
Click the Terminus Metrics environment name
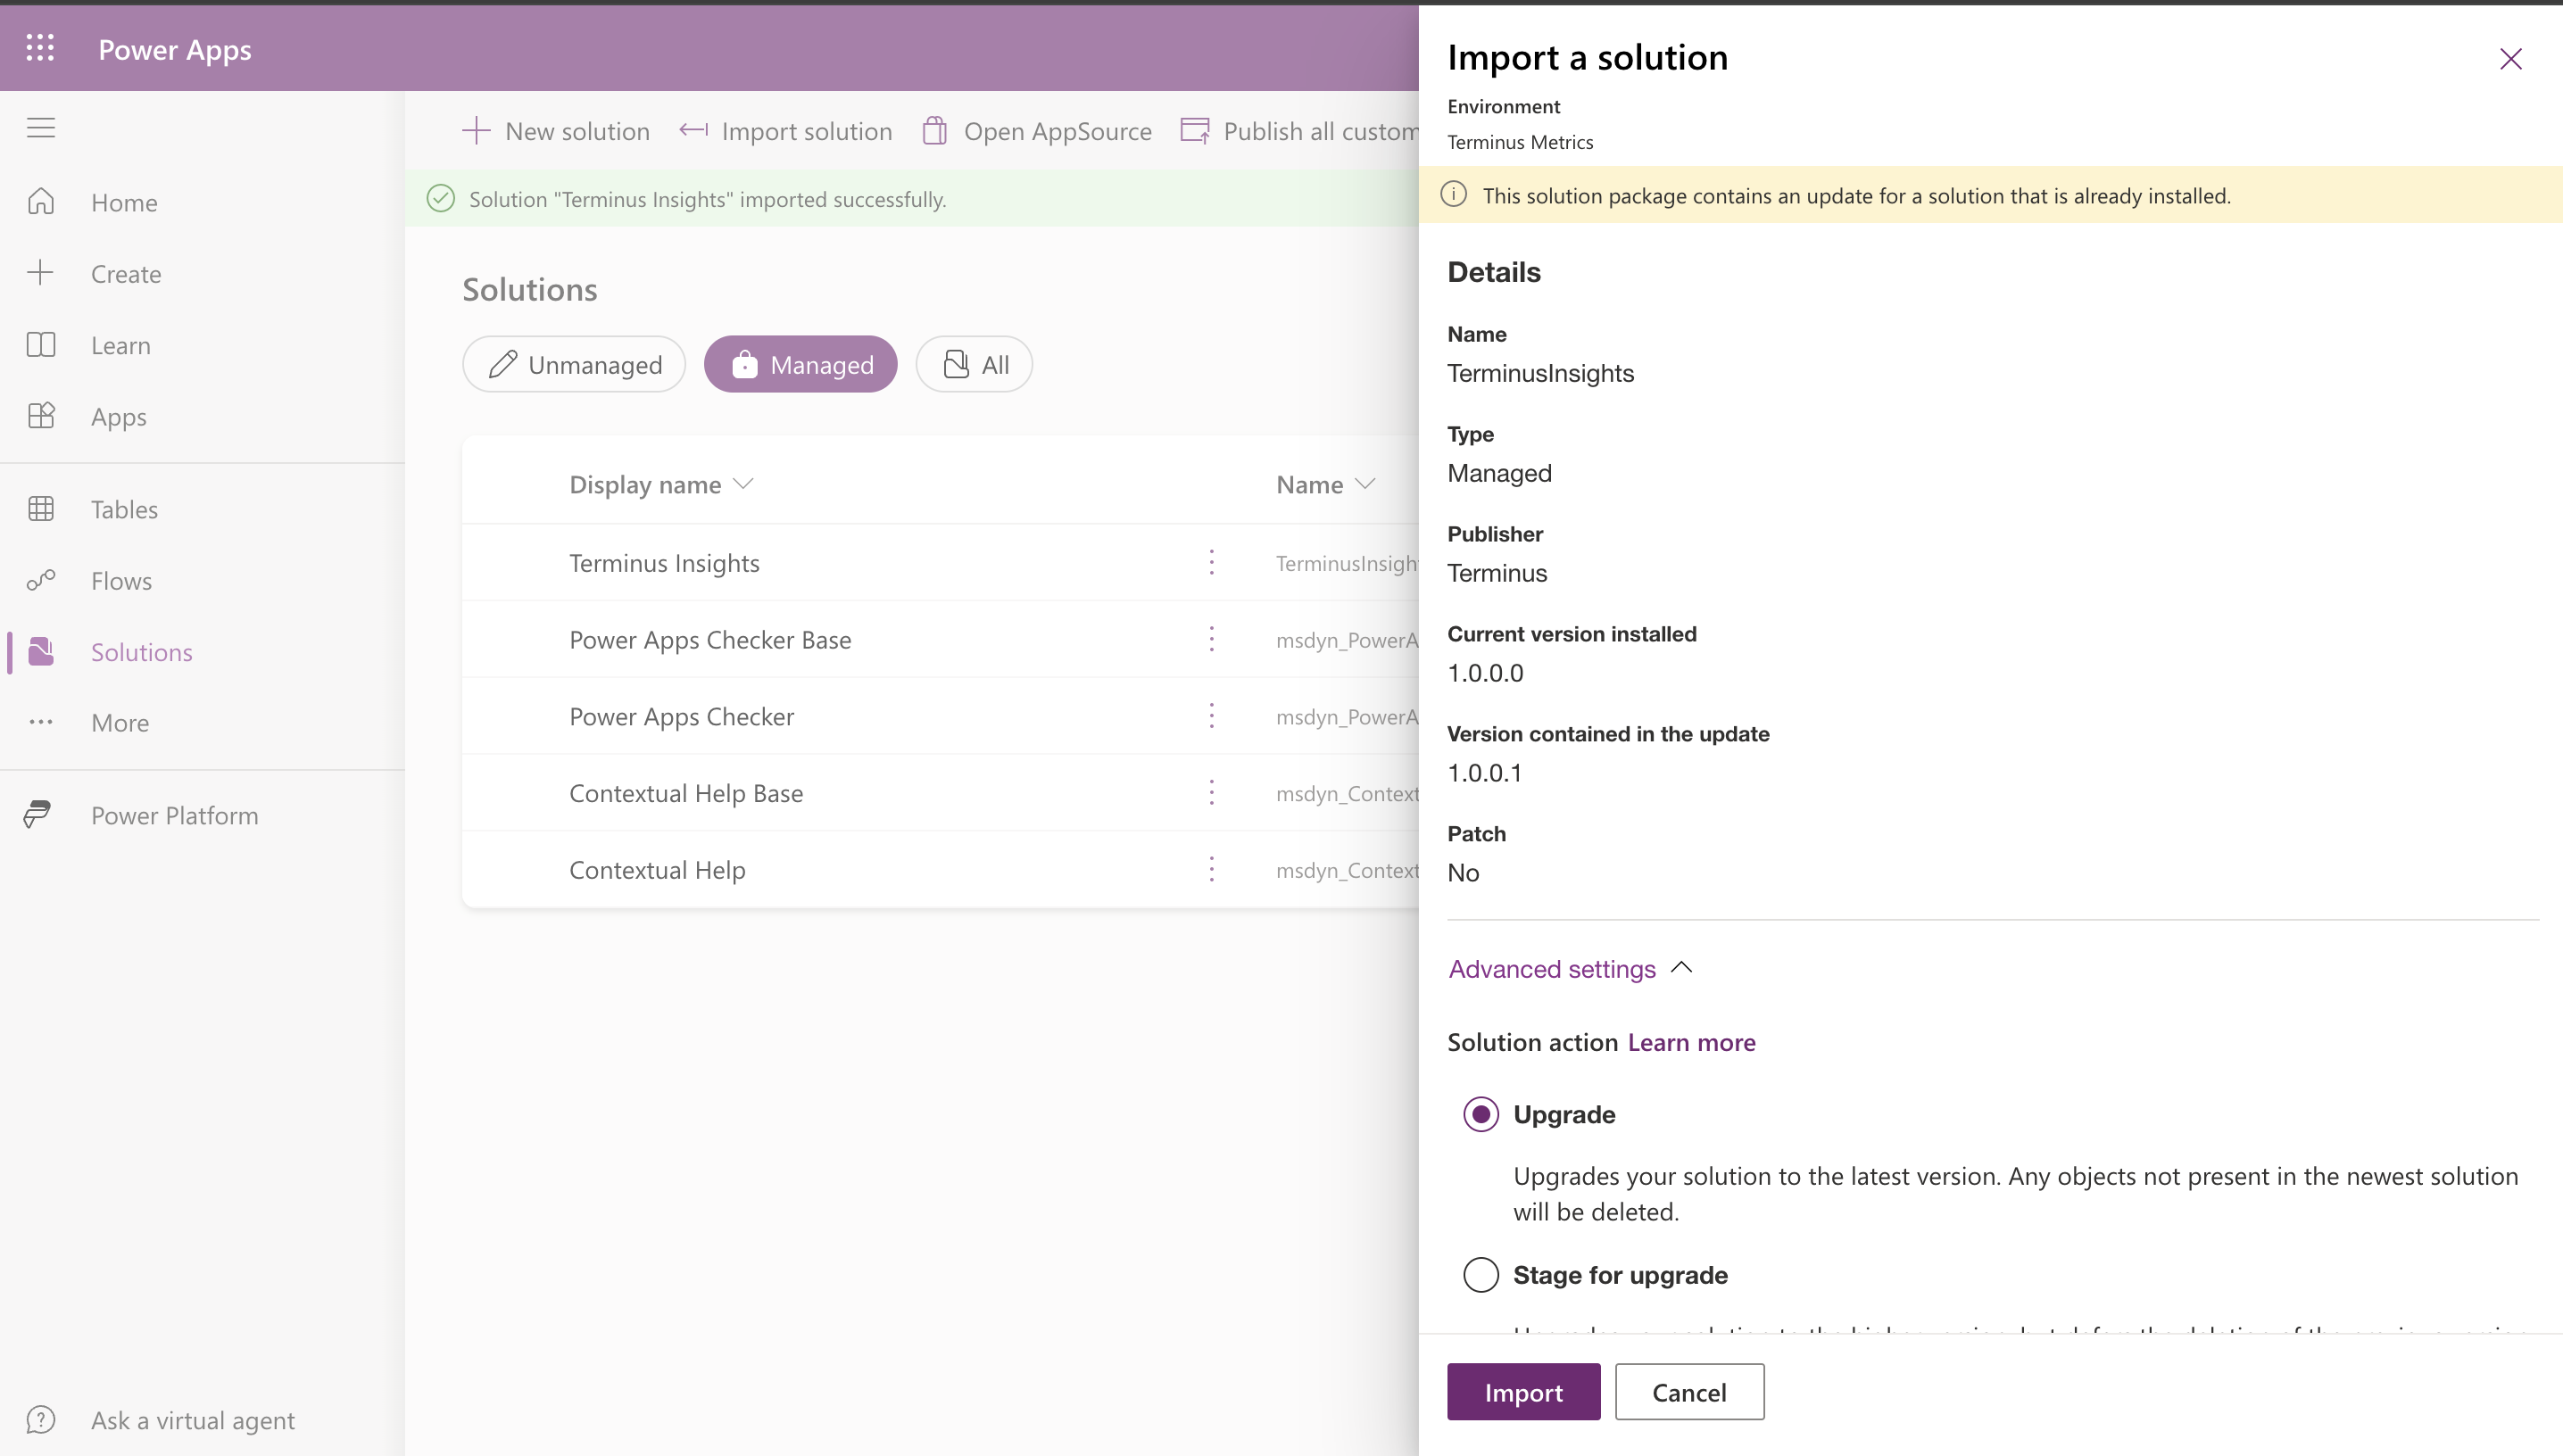point(1520,142)
